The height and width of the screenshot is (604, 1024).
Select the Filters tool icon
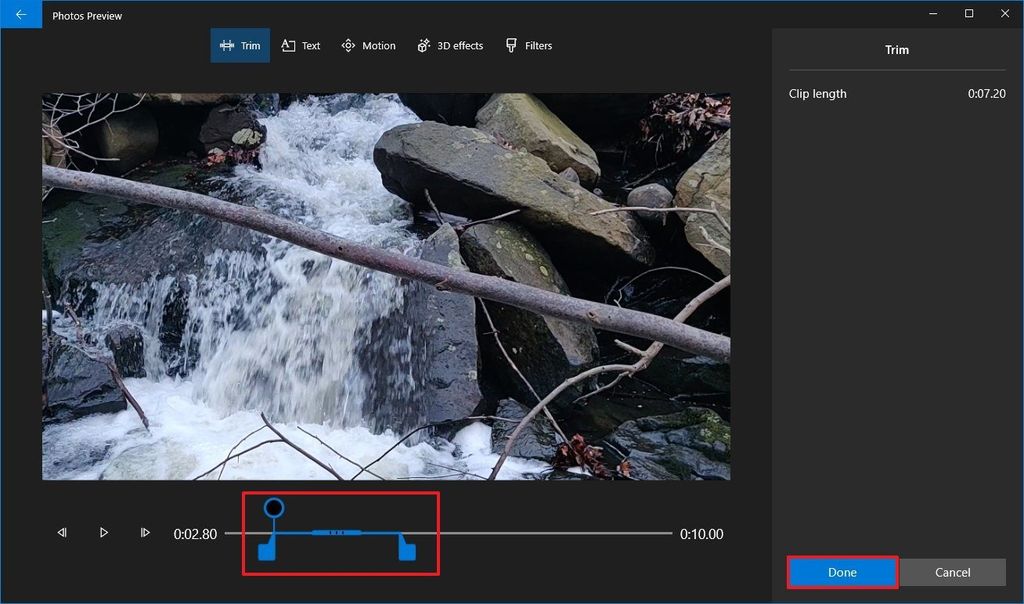pos(528,45)
